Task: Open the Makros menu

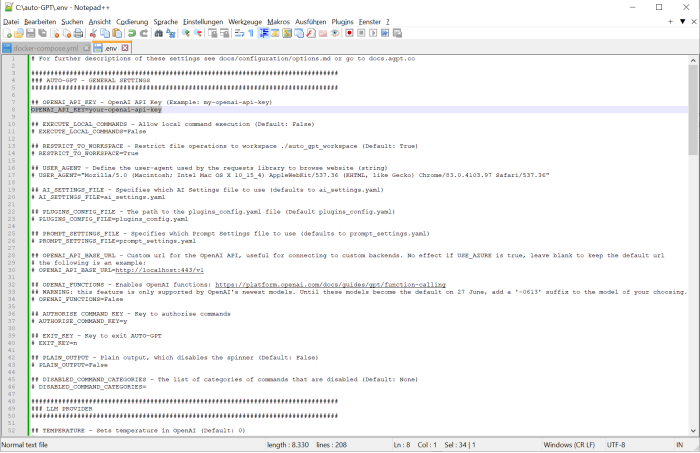Action: click(x=279, y=22)
